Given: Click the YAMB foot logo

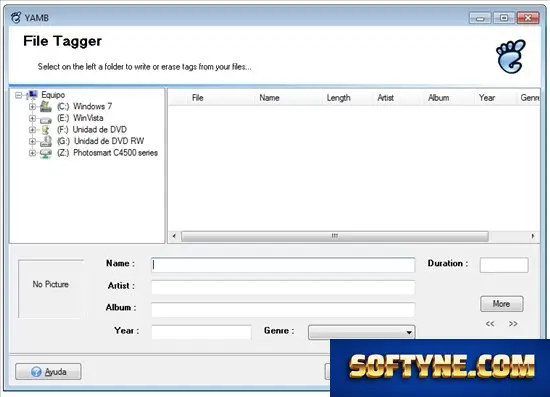Looking at the screenshot, I should [x=511, y=56].
